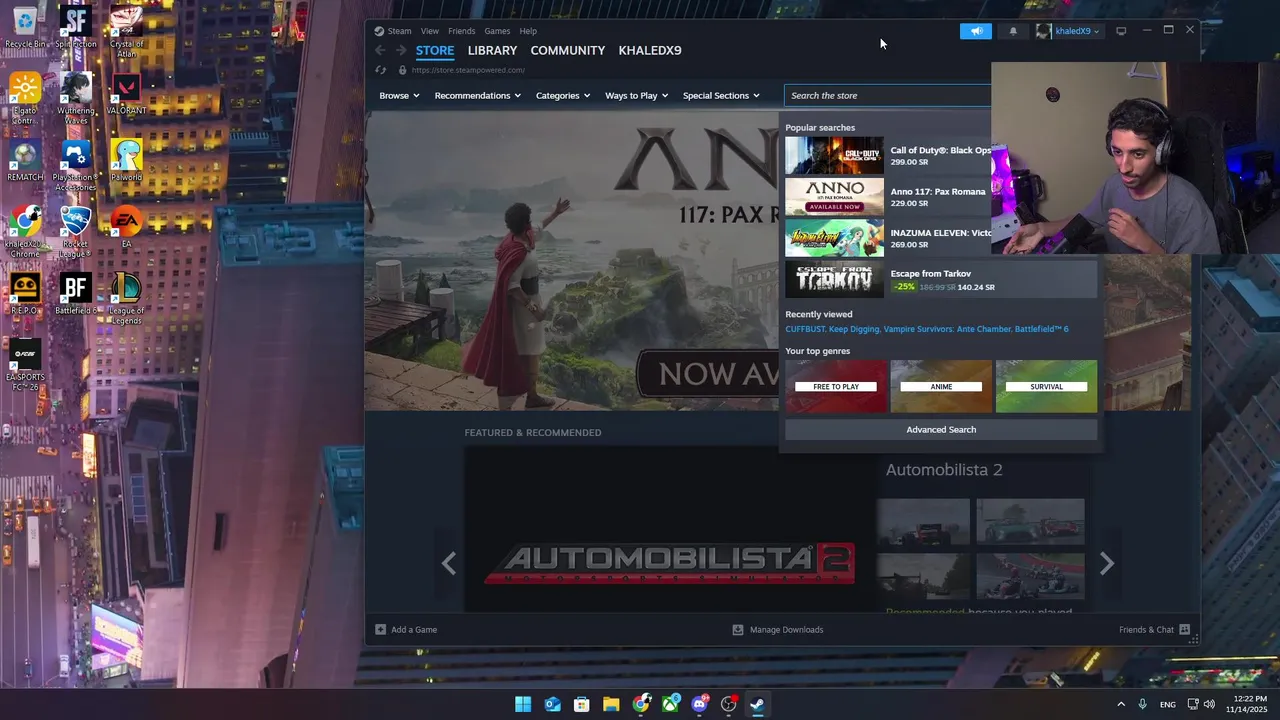
Task: Open EA app desktop shortcut
Action: coord(126,227)
